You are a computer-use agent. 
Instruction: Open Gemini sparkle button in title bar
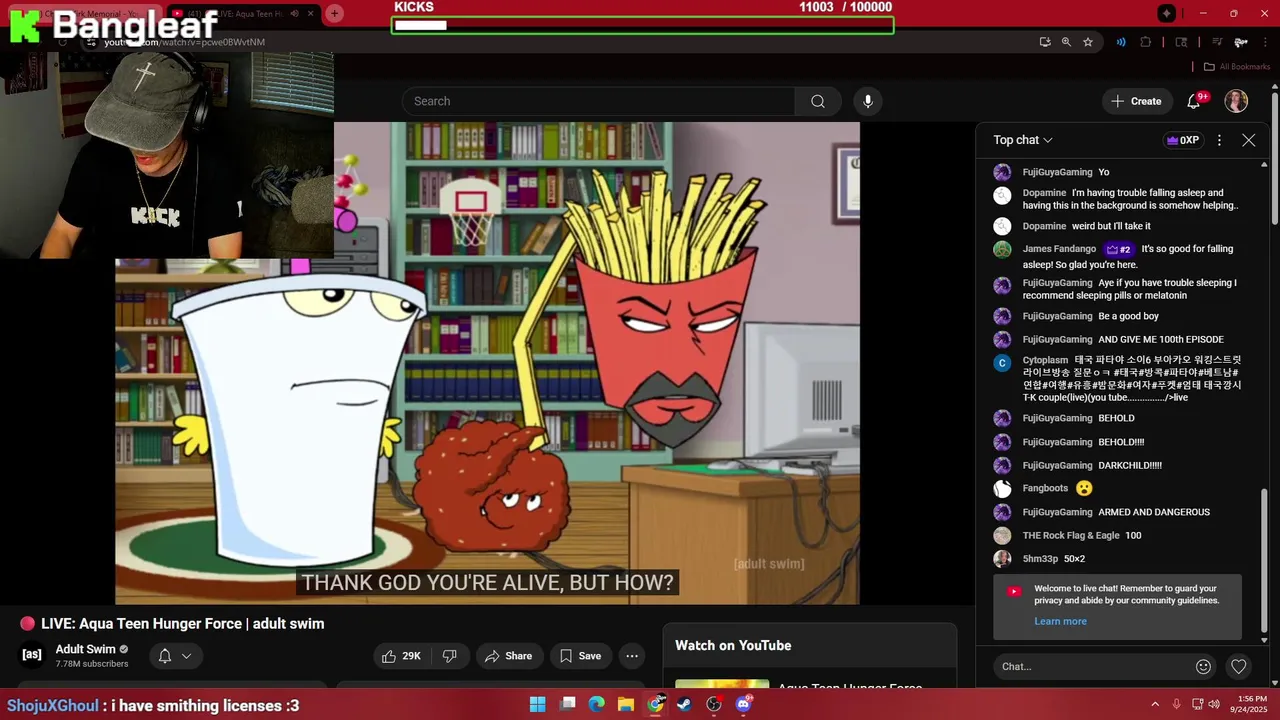click(1167, 13)
